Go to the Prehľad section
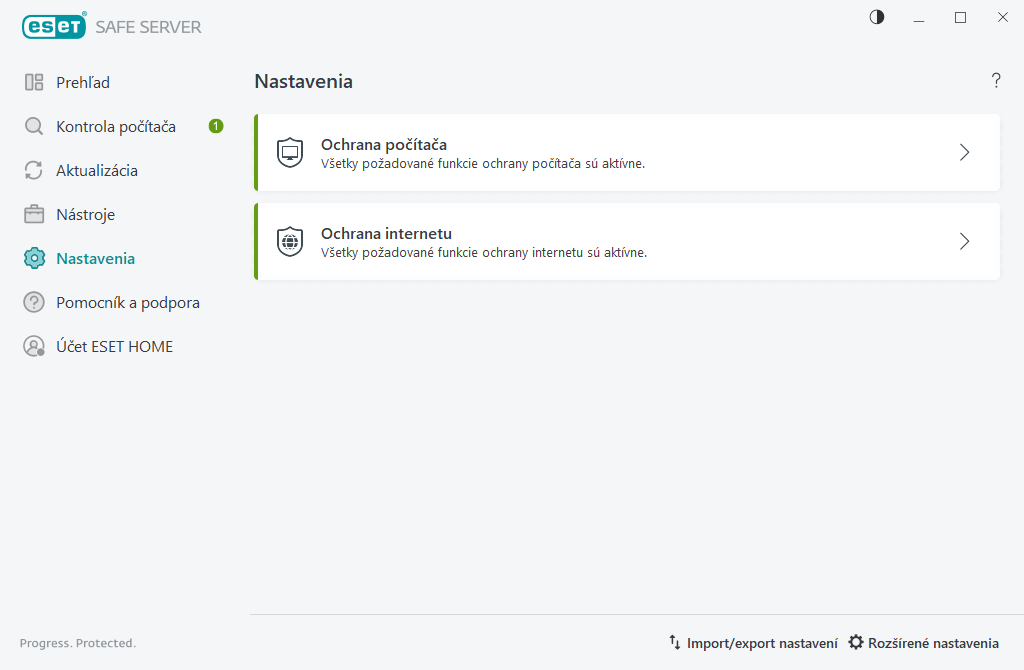The height and width of the screenshot is (670, 1024). tap(83, 83)
